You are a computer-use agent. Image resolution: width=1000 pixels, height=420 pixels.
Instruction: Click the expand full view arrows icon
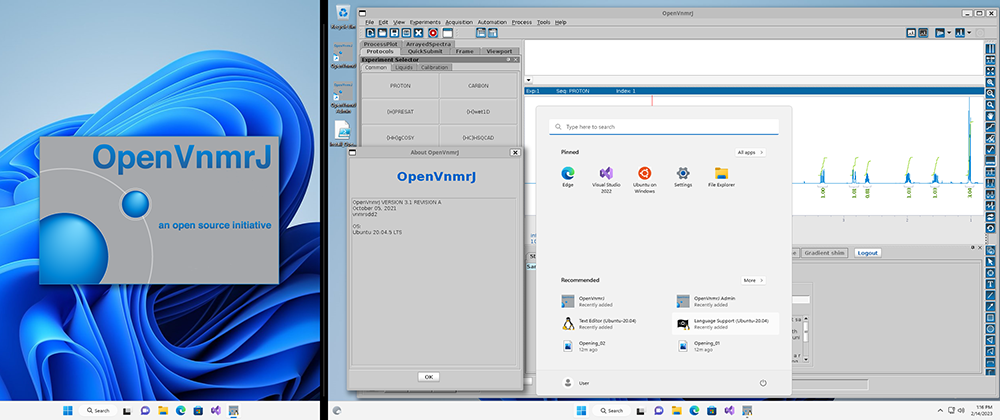pos(990,71)
